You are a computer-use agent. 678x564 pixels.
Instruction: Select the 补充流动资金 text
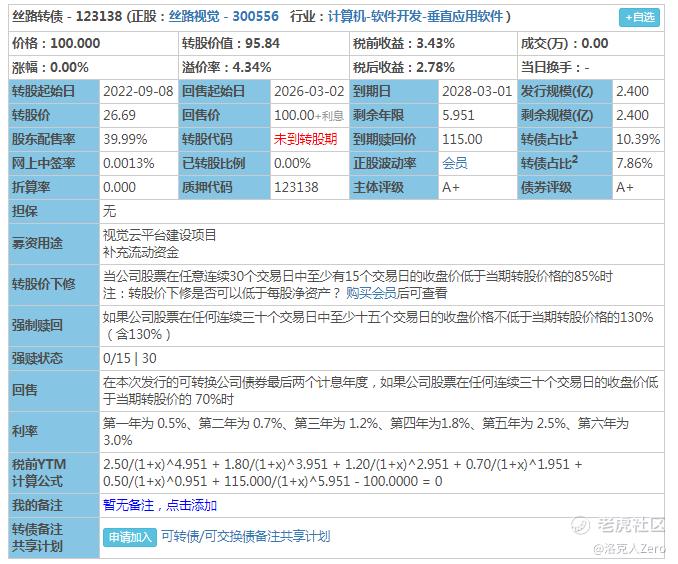tap(141, 252)
